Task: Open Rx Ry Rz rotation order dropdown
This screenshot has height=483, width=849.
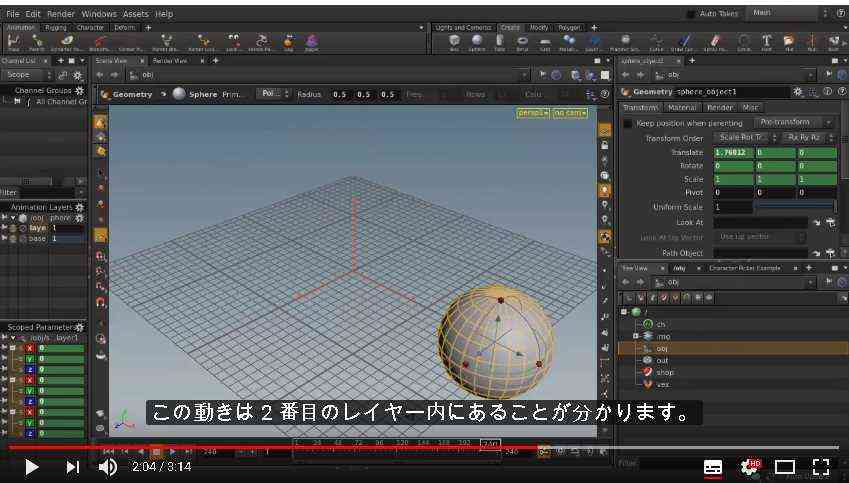Action: coord(808,138)
